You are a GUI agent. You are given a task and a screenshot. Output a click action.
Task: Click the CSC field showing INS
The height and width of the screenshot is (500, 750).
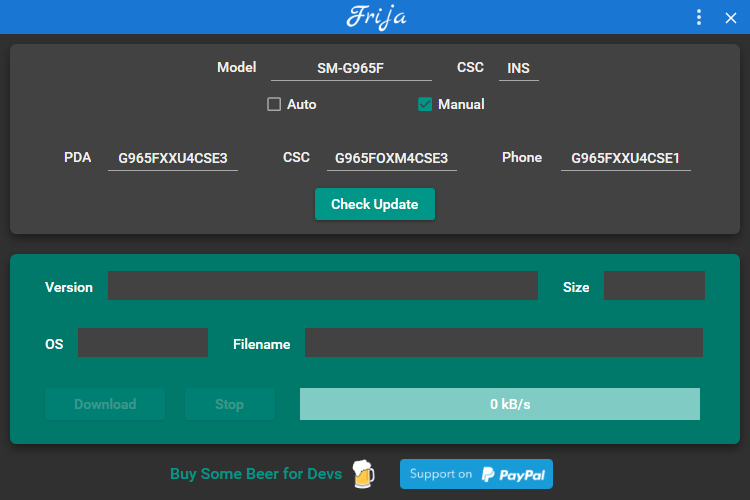(x=518, y=68)
